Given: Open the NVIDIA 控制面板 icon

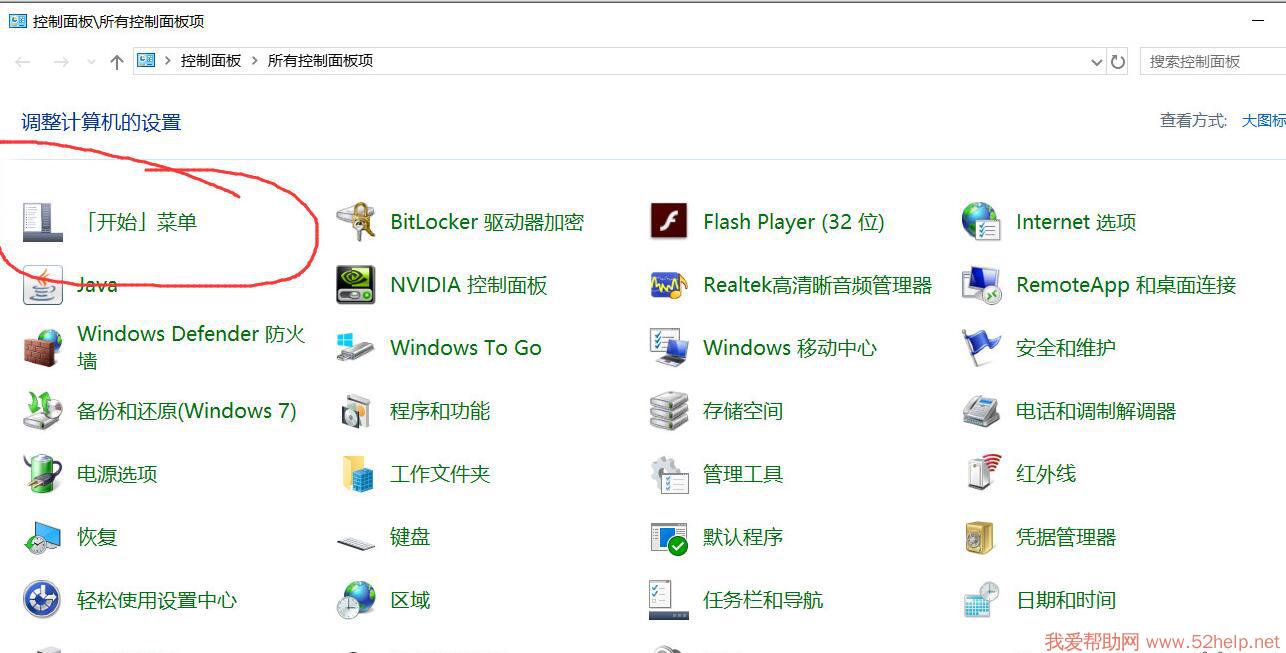Looking at the screenshot, I should 355,285.
